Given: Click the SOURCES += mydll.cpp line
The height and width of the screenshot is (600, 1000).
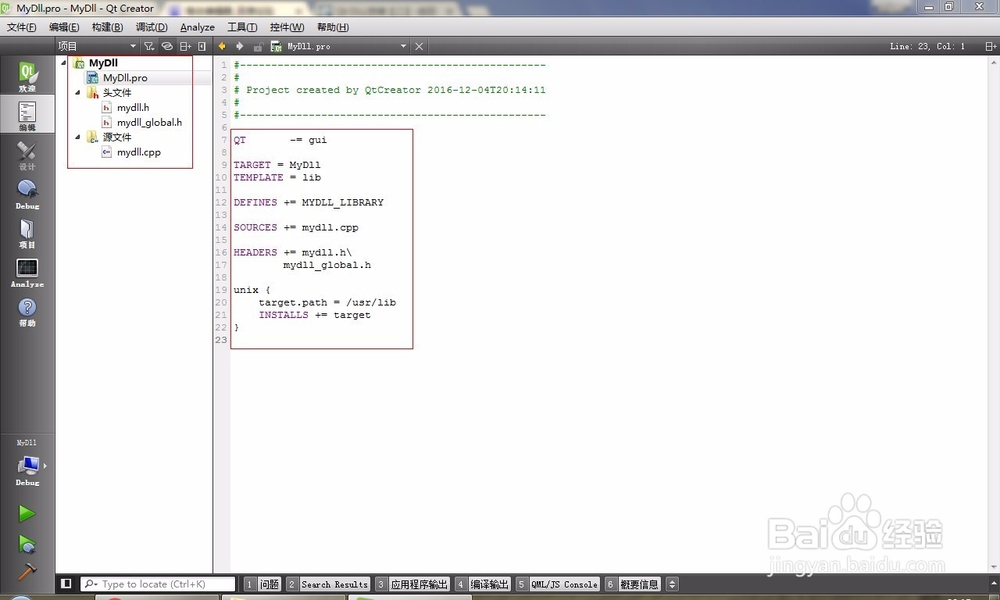Looking at the screenshot, I should (295, 228).
